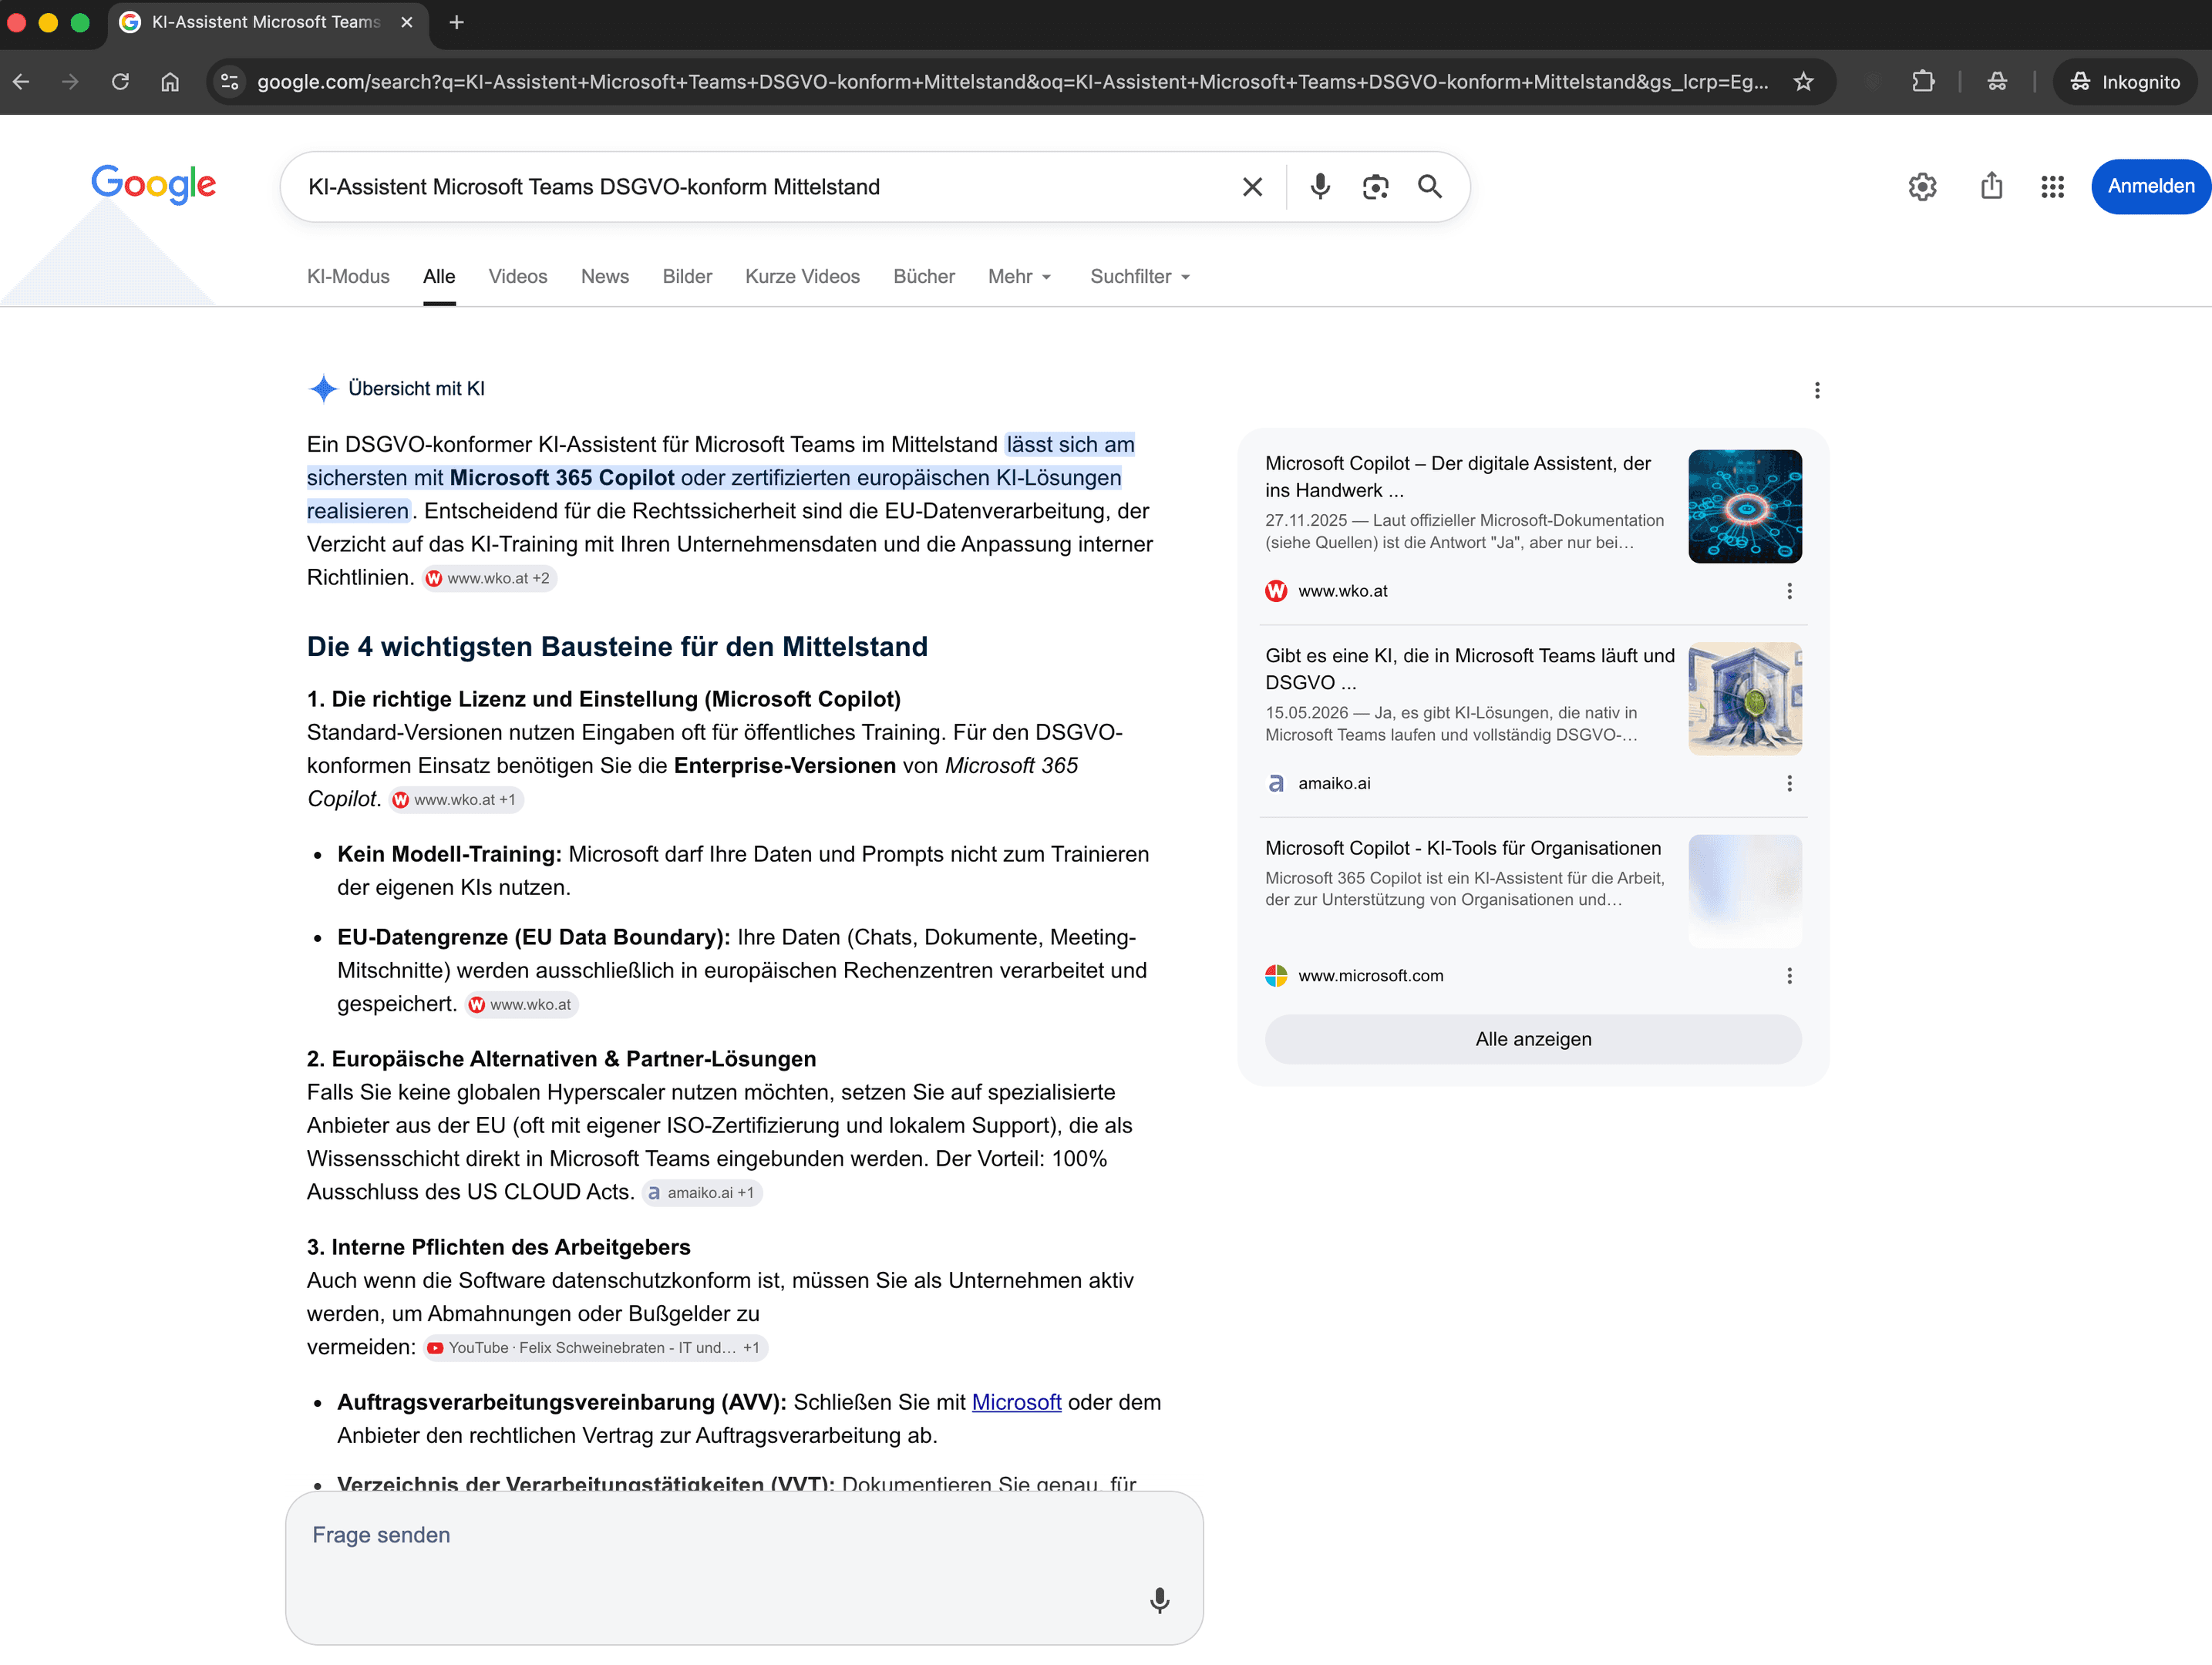
Task: Click the amaiko.ai source label in card
Action: pyautogui.click(x=1334, y=783)
